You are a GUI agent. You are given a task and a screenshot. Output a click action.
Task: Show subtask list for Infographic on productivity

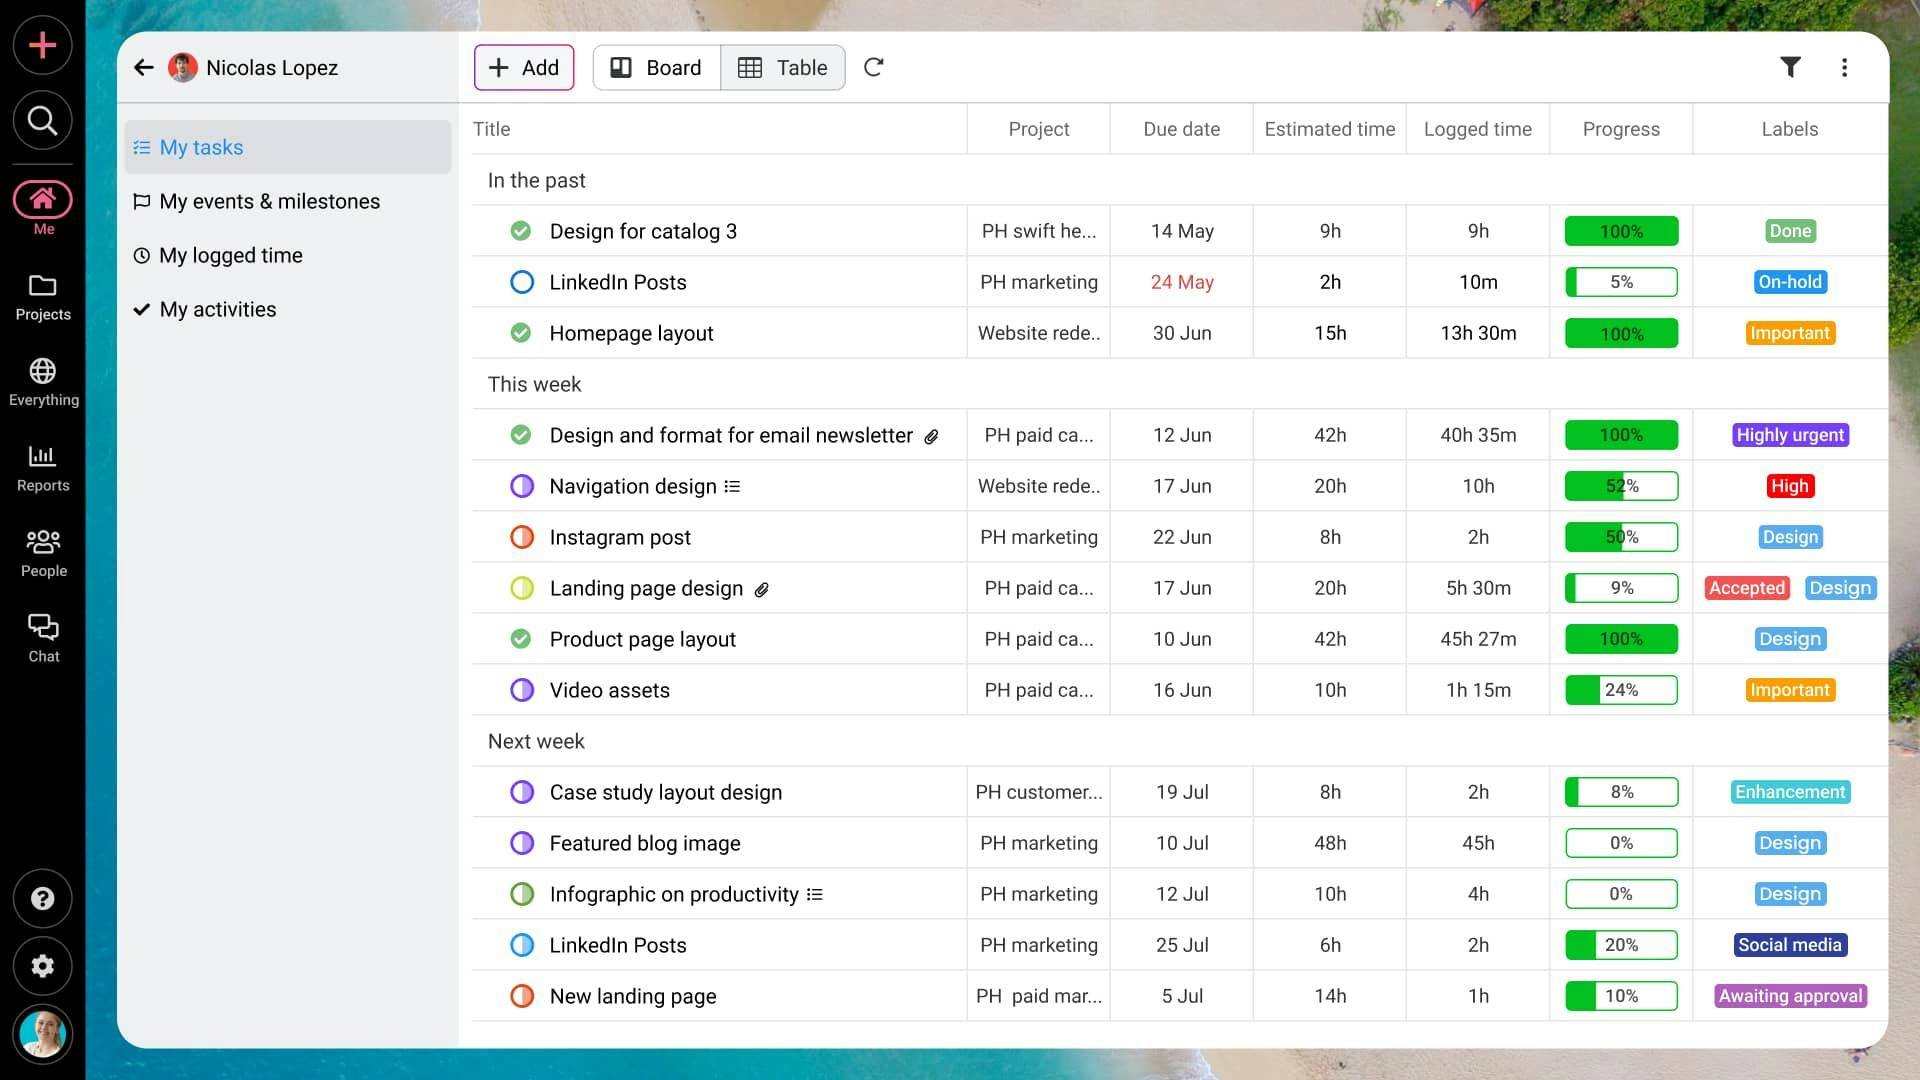point(816,894)
